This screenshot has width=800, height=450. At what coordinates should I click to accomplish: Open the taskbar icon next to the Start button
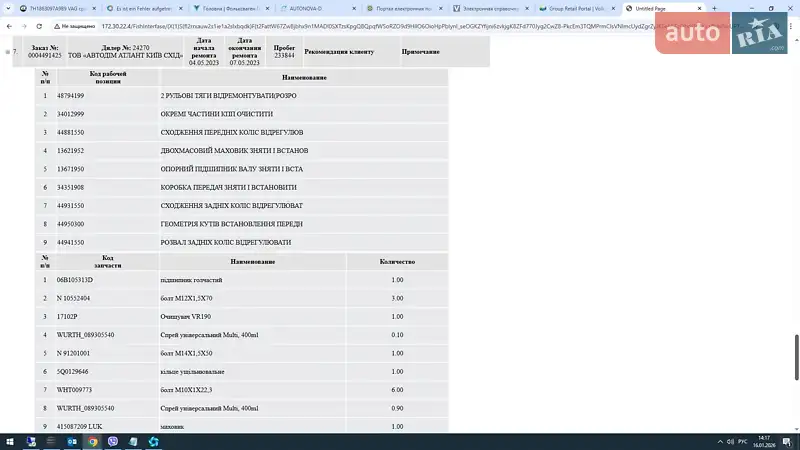pyautogui.click(x=31, y=442)
